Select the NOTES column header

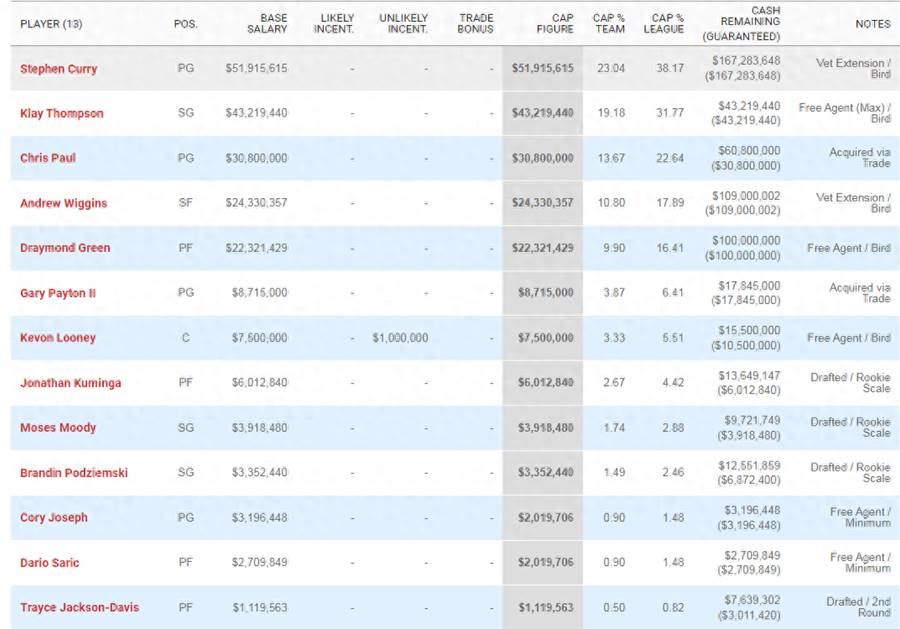point(873,24)
